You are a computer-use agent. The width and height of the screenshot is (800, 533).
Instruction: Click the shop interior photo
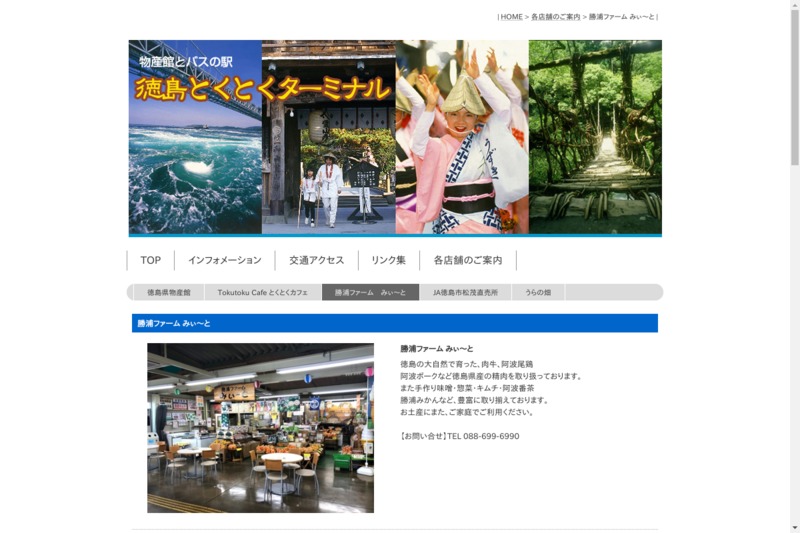(260, 428)
